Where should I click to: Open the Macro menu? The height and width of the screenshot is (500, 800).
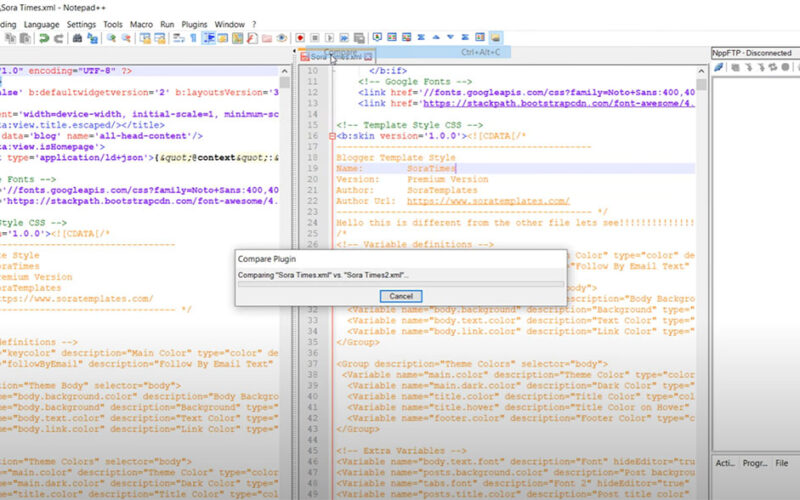[x=141, y=24]
